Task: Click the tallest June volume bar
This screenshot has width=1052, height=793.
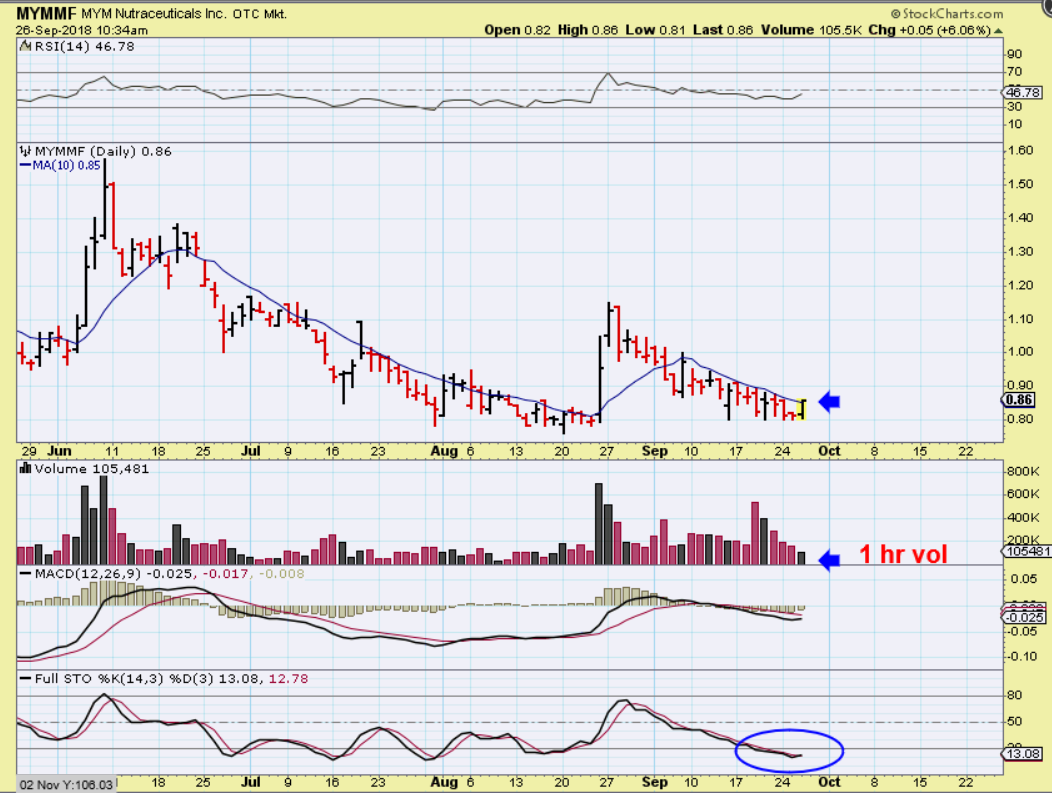Action: (x=103, y=520)
